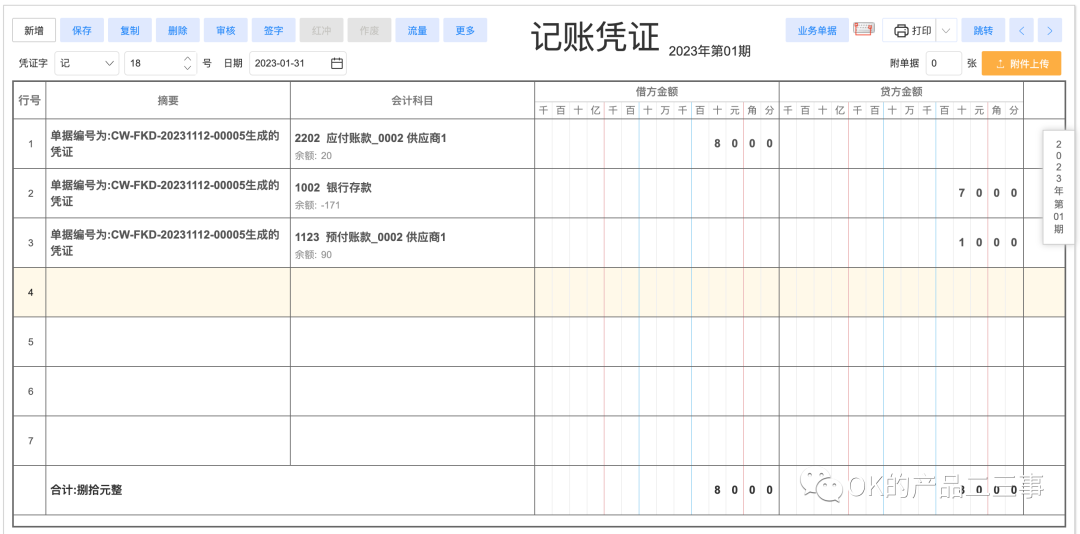Open the 凭证字 记 dropdown
The image size is (1080, 534).
tap(87, 63)
